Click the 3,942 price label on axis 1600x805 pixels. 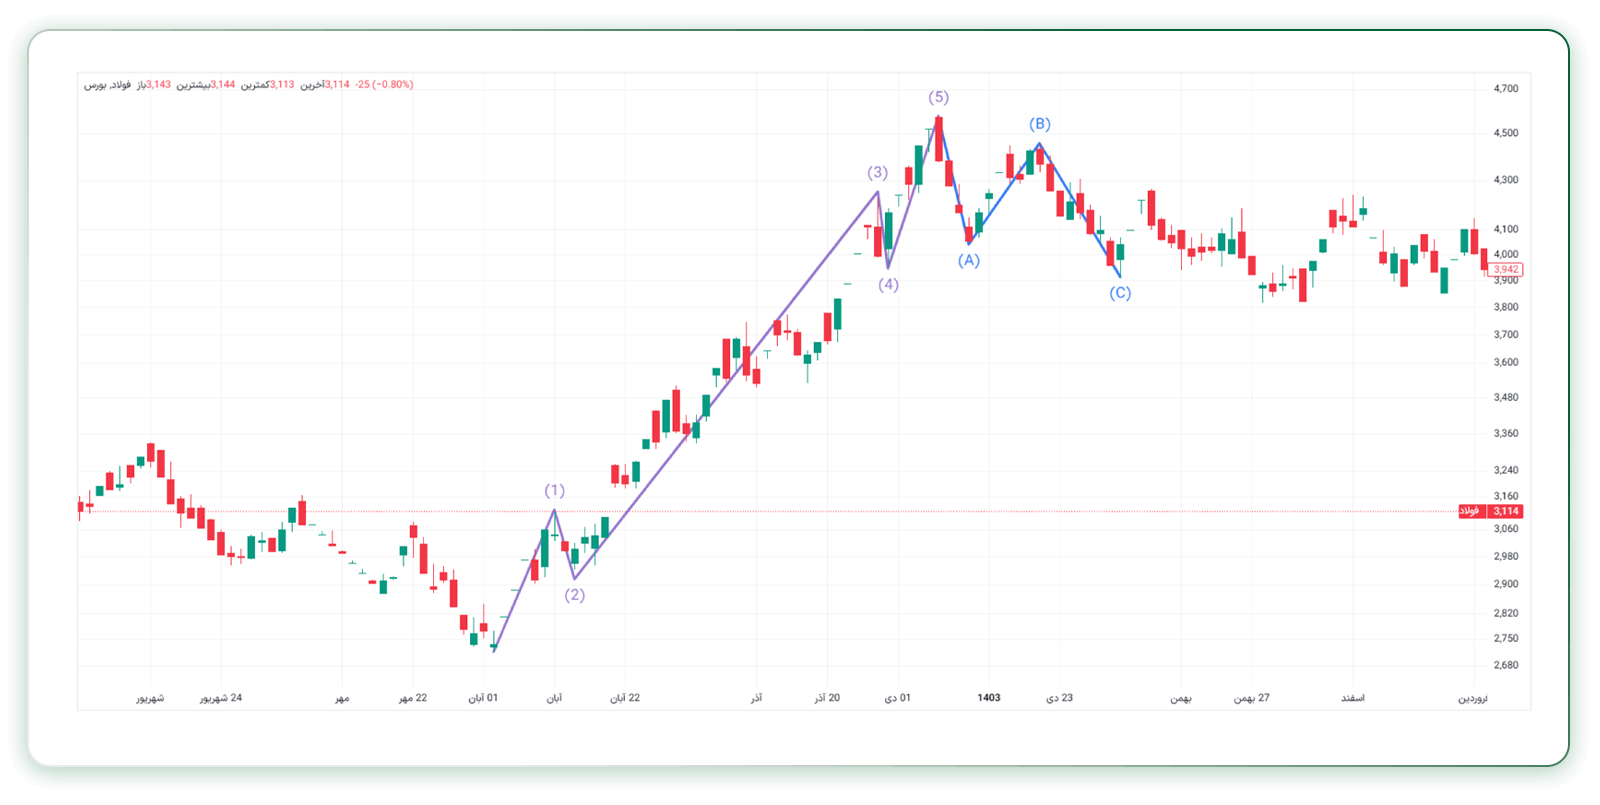[1506, 269]
